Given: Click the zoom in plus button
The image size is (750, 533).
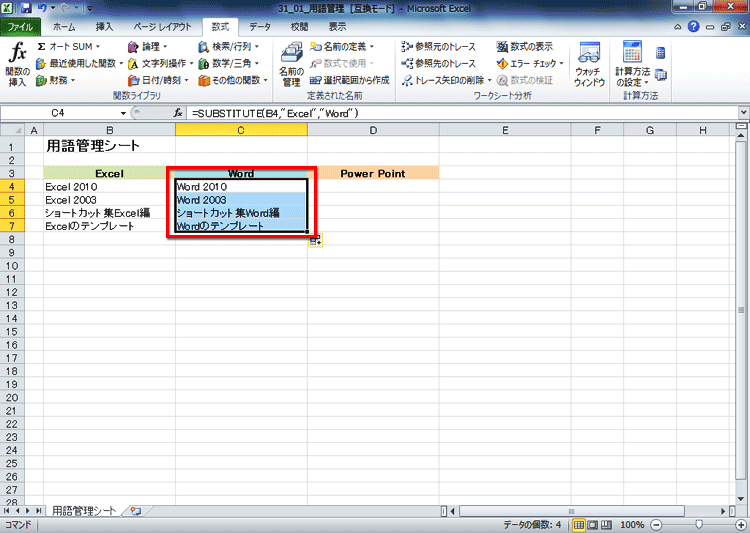Looking at the screenshot, I should coord(741,525).
